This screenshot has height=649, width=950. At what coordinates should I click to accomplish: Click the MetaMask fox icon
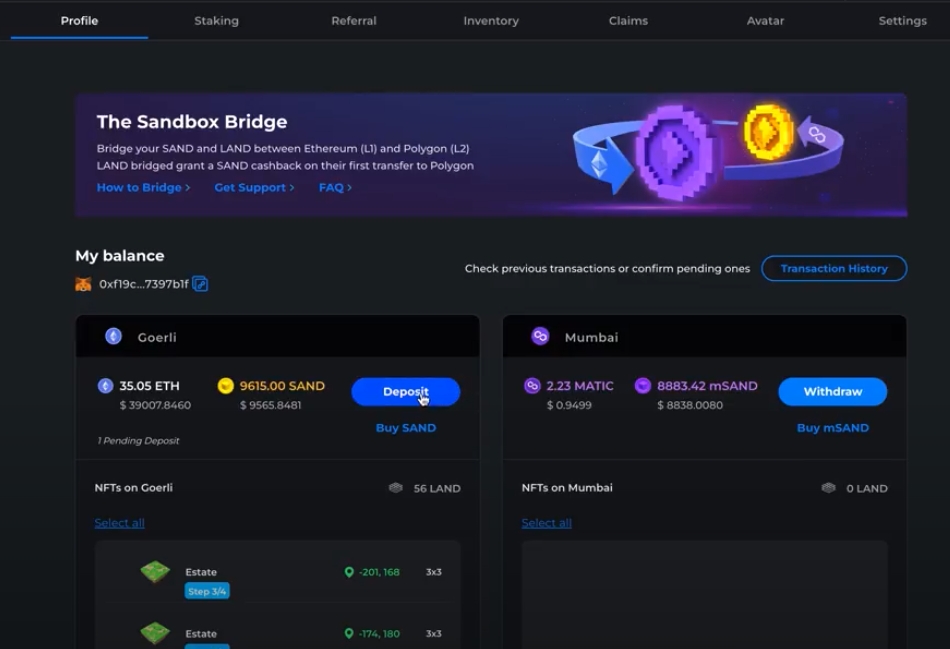83,284
